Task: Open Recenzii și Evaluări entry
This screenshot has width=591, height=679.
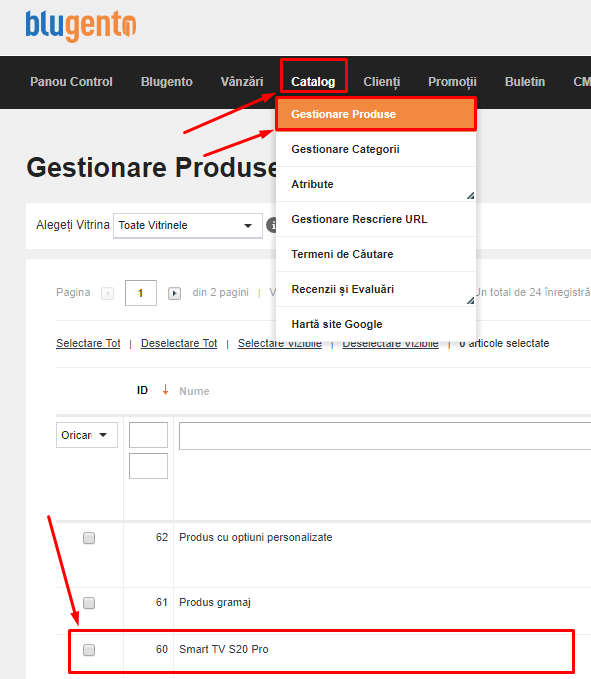Action: coord(376,289)
